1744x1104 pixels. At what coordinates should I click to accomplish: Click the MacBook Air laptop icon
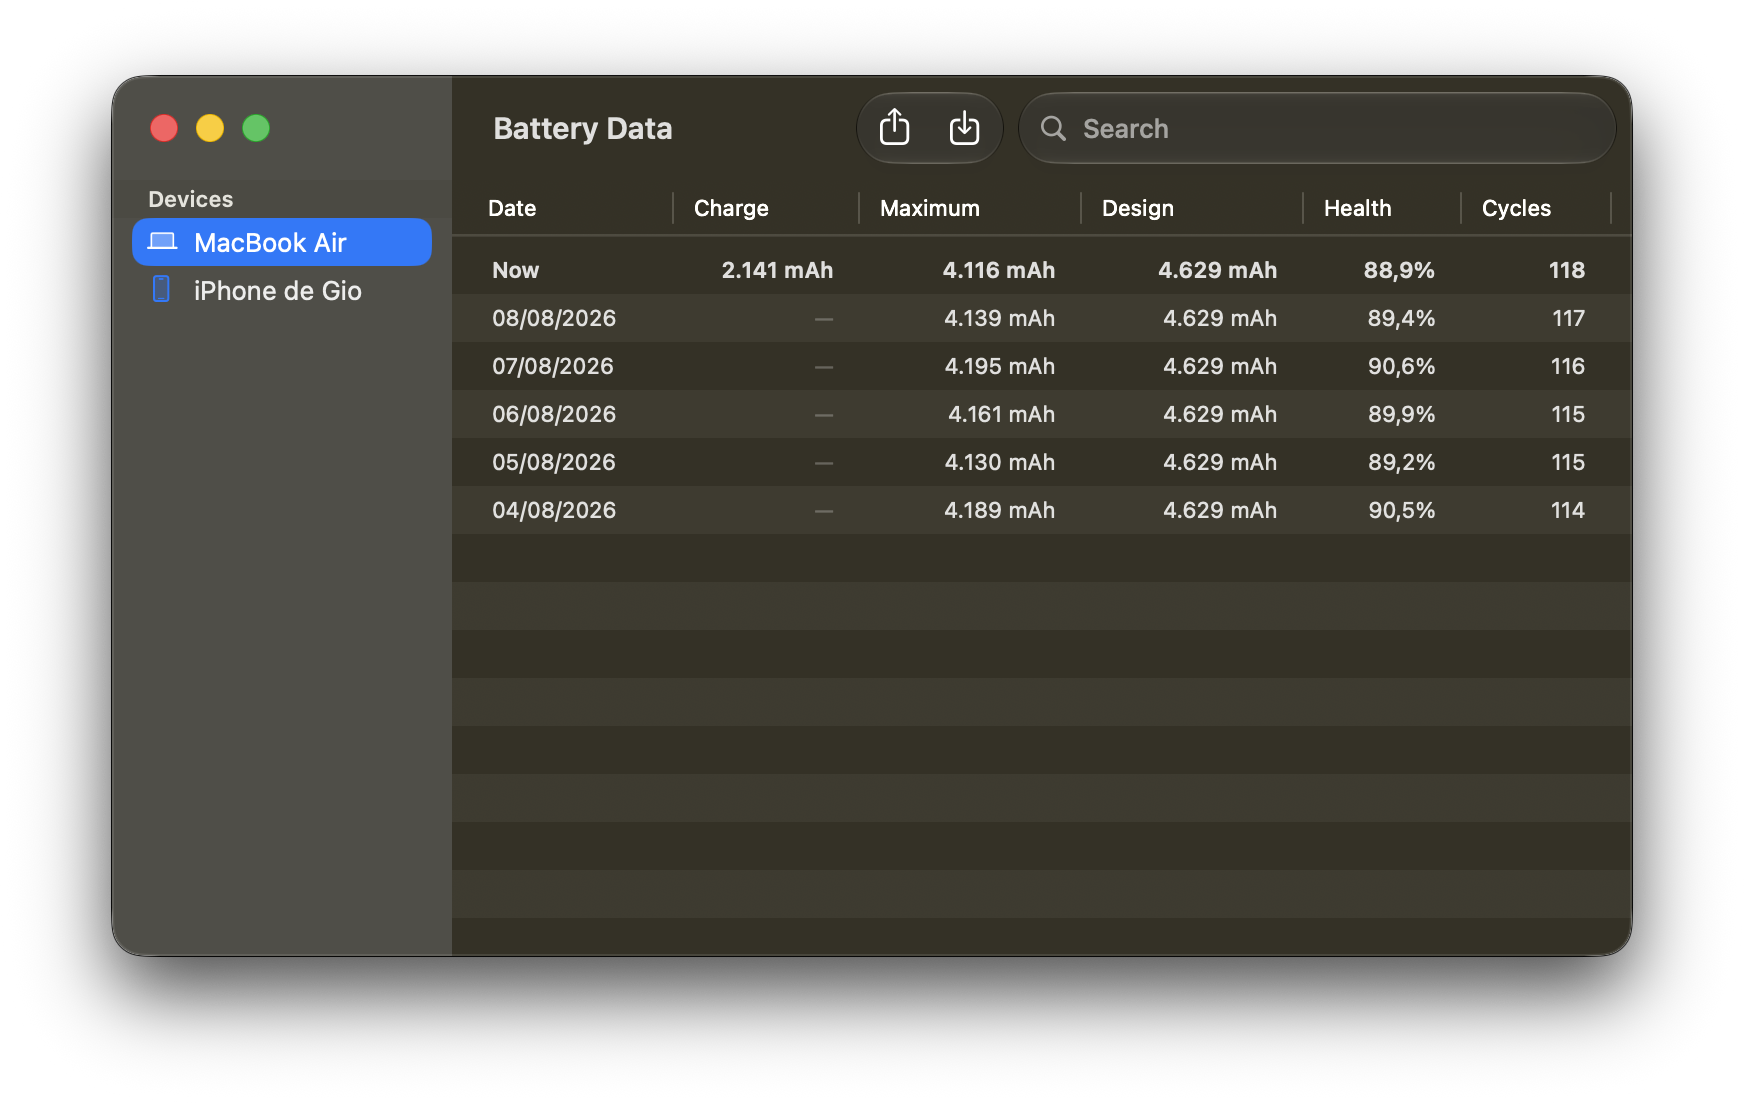(162, 242)
